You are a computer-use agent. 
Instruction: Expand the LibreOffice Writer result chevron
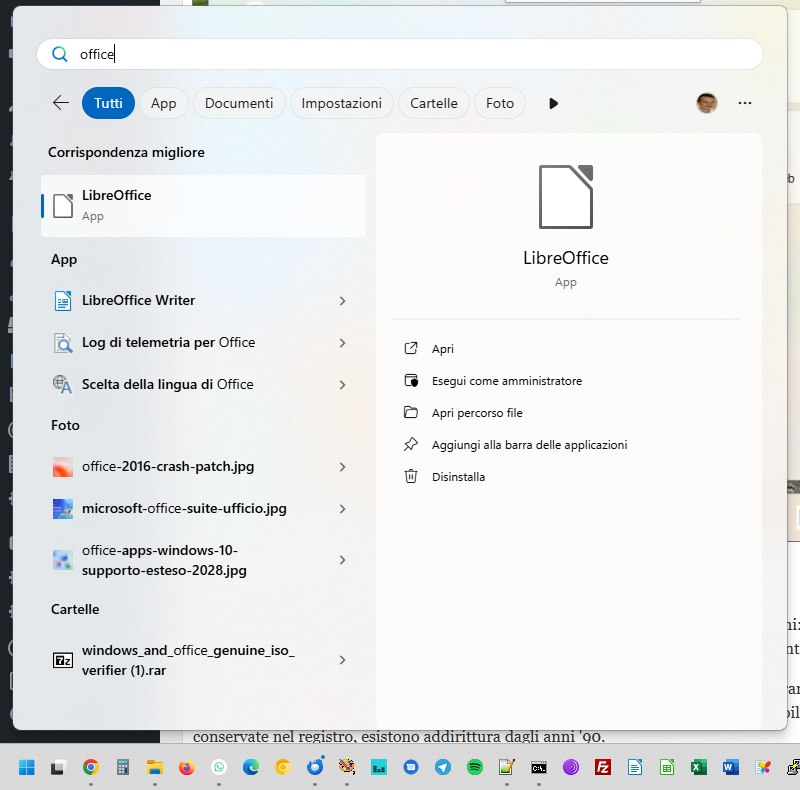343,300
